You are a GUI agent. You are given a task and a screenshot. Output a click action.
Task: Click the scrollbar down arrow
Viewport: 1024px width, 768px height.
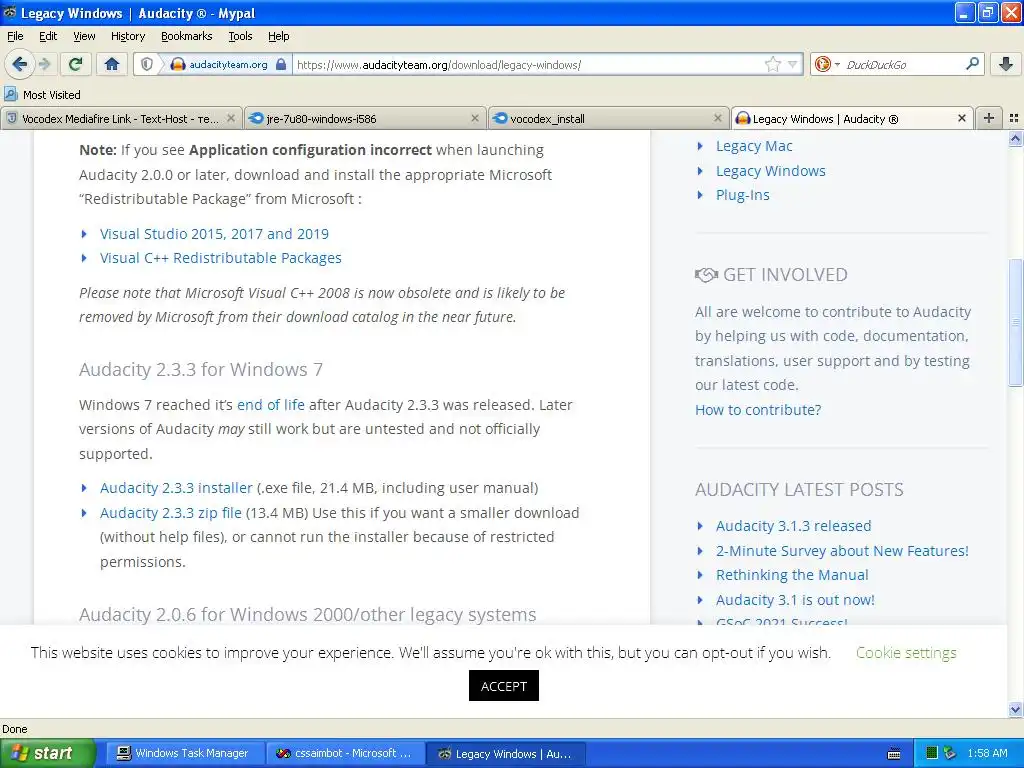(x=1016, y=709)
